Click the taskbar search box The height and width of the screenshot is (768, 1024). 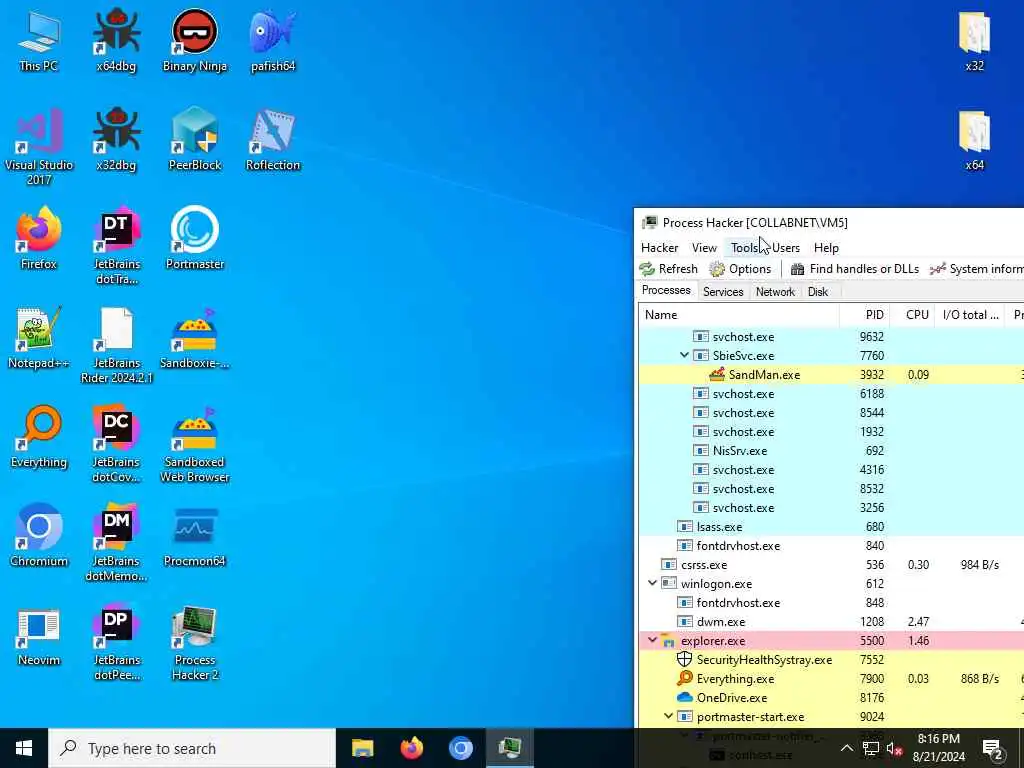click(x=192, y=748)
